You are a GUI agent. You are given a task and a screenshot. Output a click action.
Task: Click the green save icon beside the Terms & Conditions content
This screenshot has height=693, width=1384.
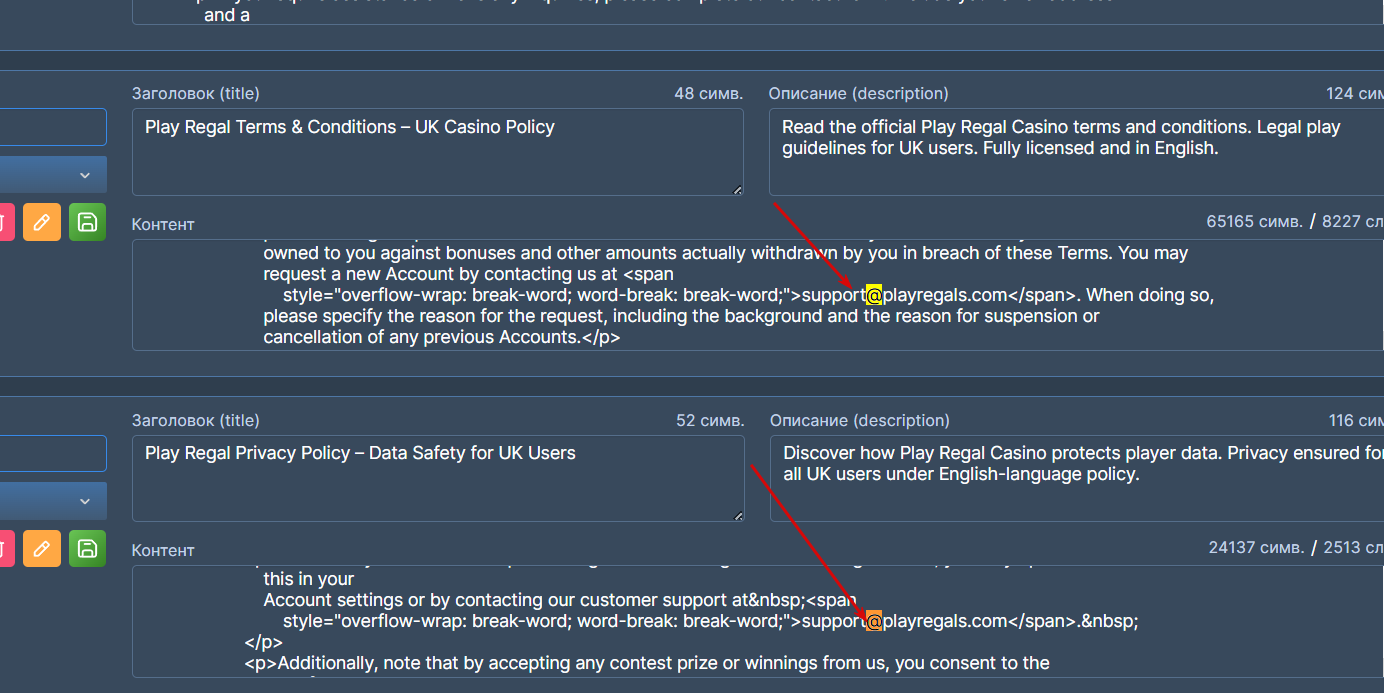pyautogui.click(x=87, y=222)
